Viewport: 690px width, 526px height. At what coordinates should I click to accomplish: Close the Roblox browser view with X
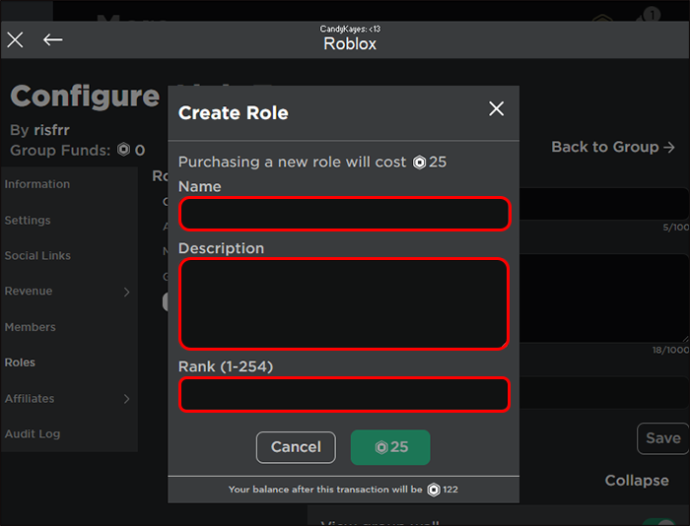point(15,40)
